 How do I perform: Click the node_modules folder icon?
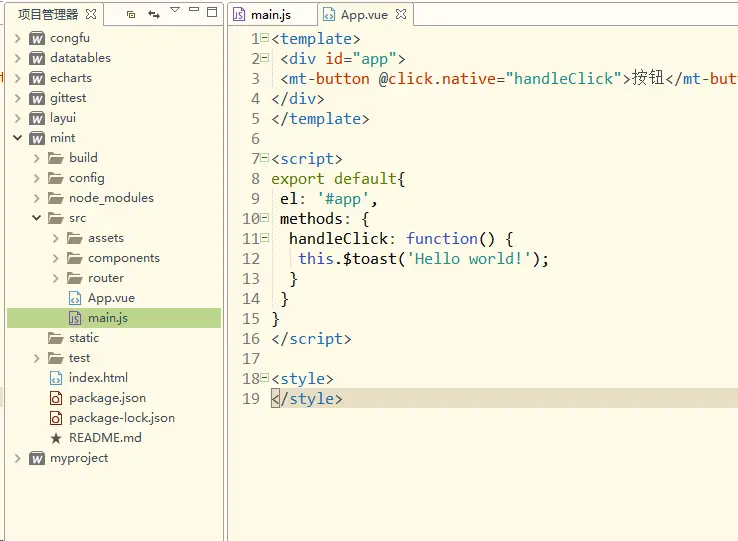(56, 198)
